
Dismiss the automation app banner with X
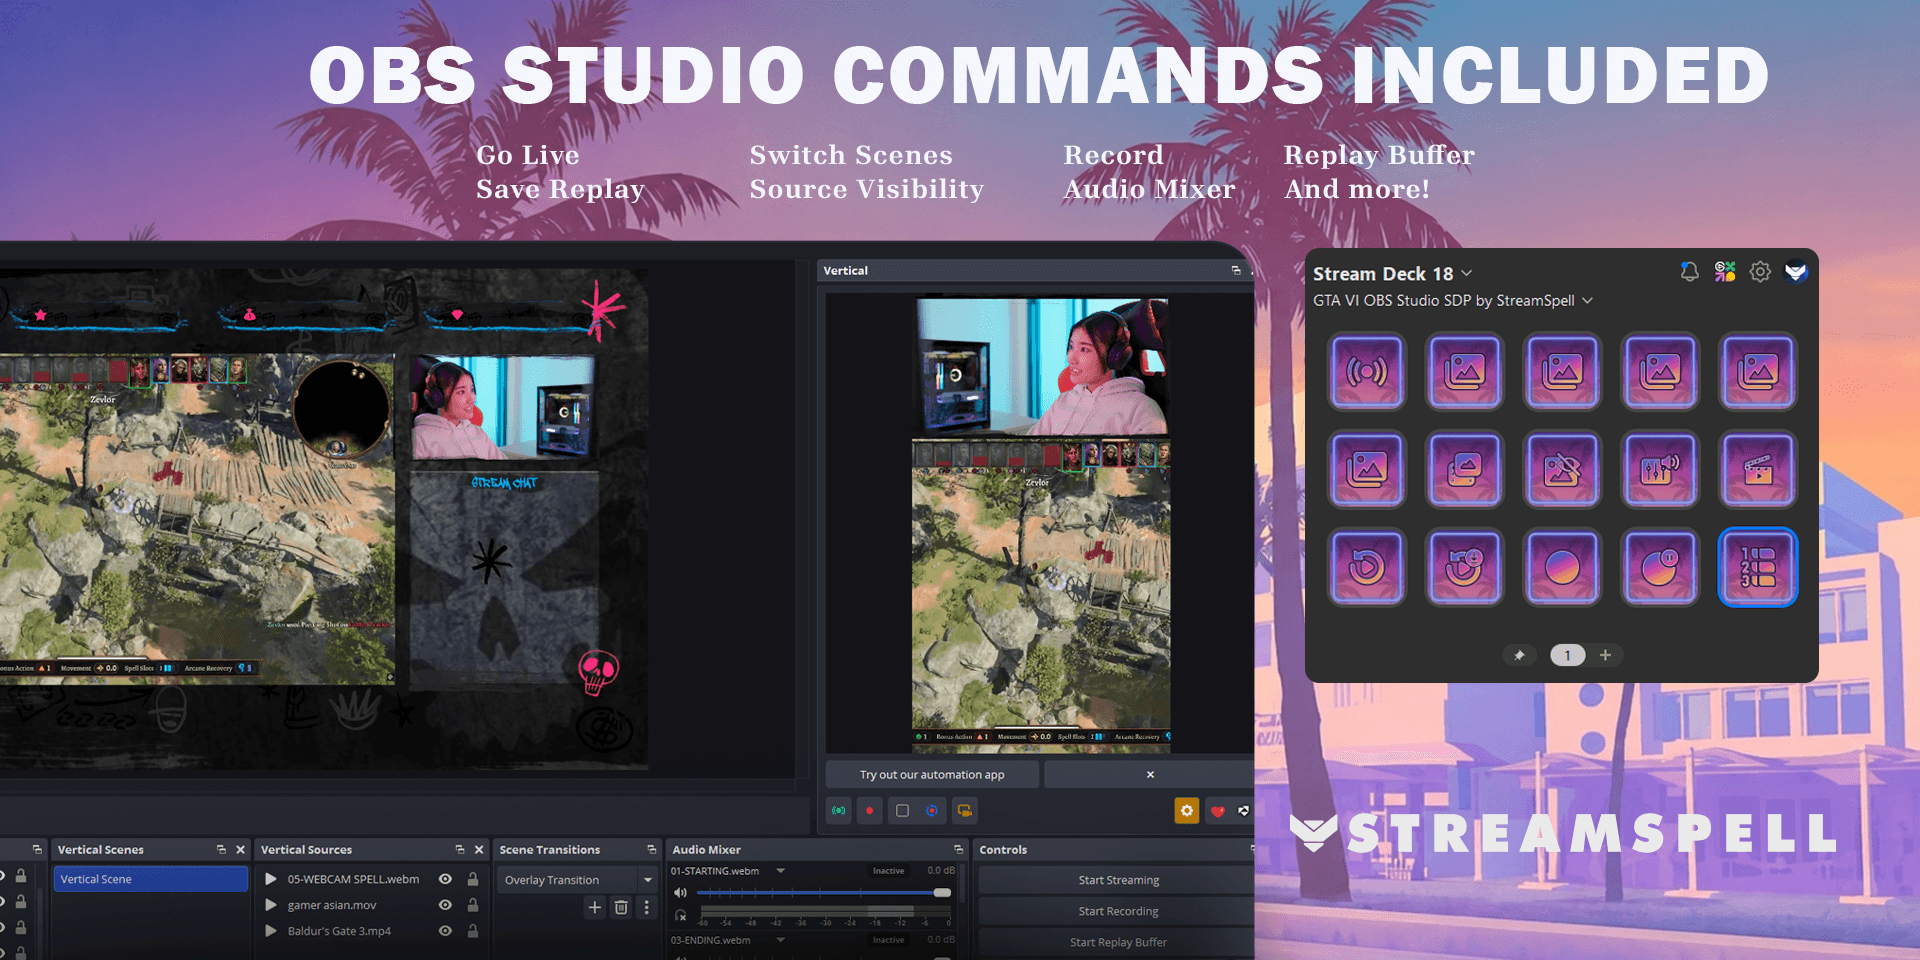click(1150, 774)
